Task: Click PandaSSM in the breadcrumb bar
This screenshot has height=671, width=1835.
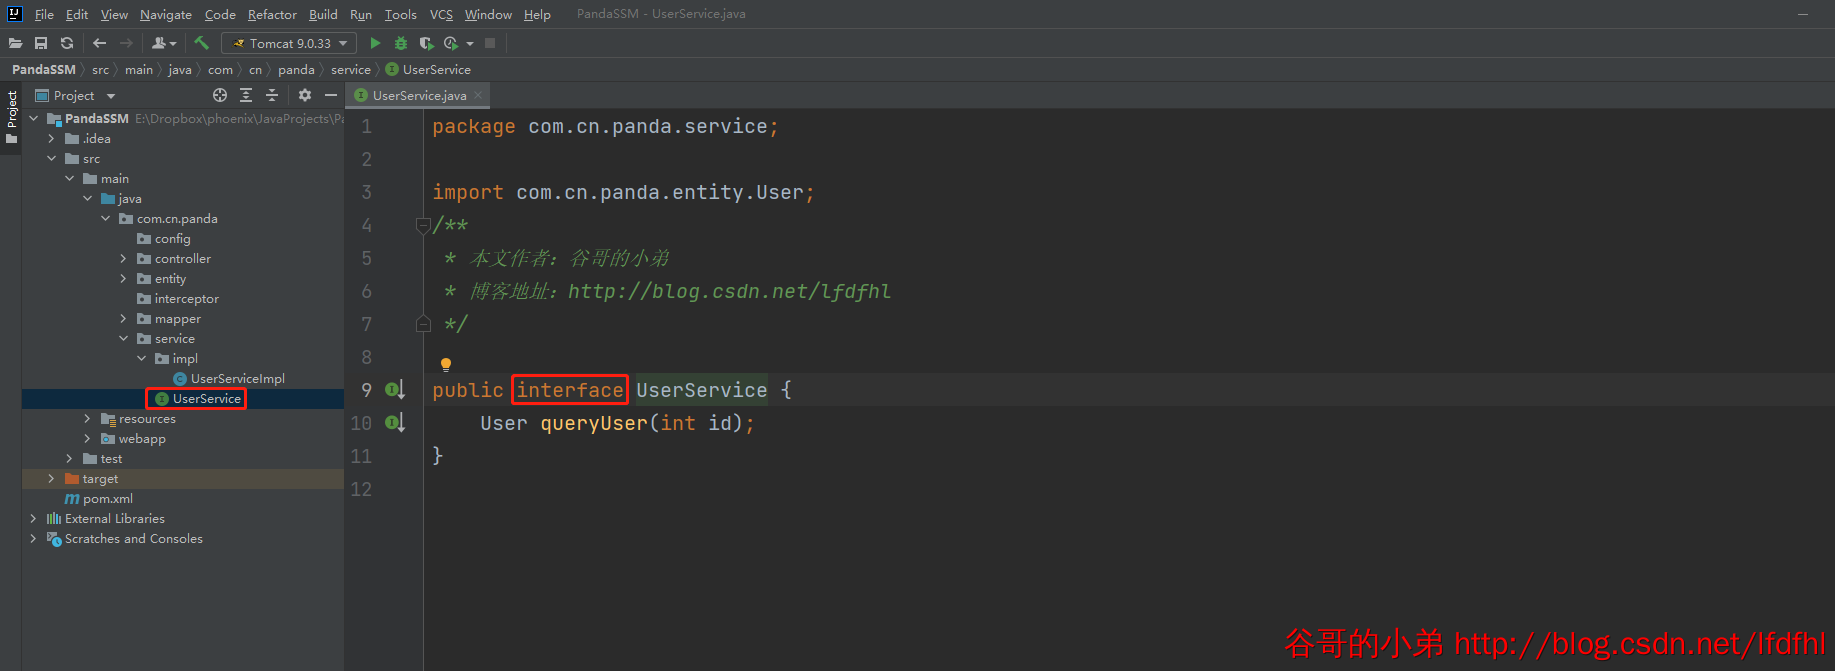Action: pyautogui.click(x=44, y=69)
